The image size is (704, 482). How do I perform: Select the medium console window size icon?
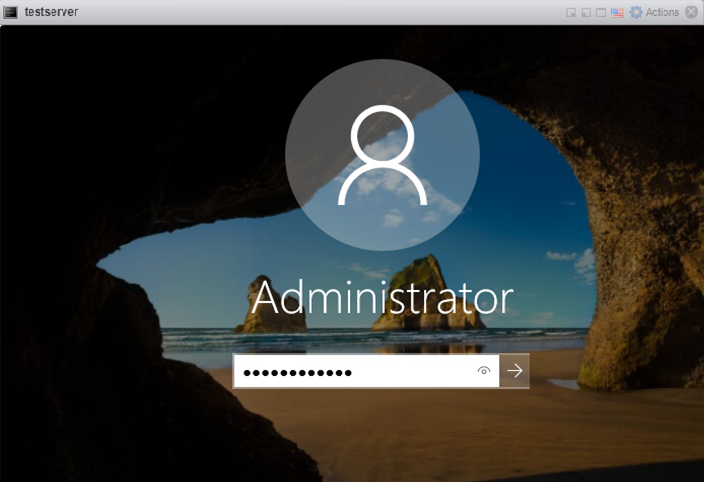tap(586, 13)
